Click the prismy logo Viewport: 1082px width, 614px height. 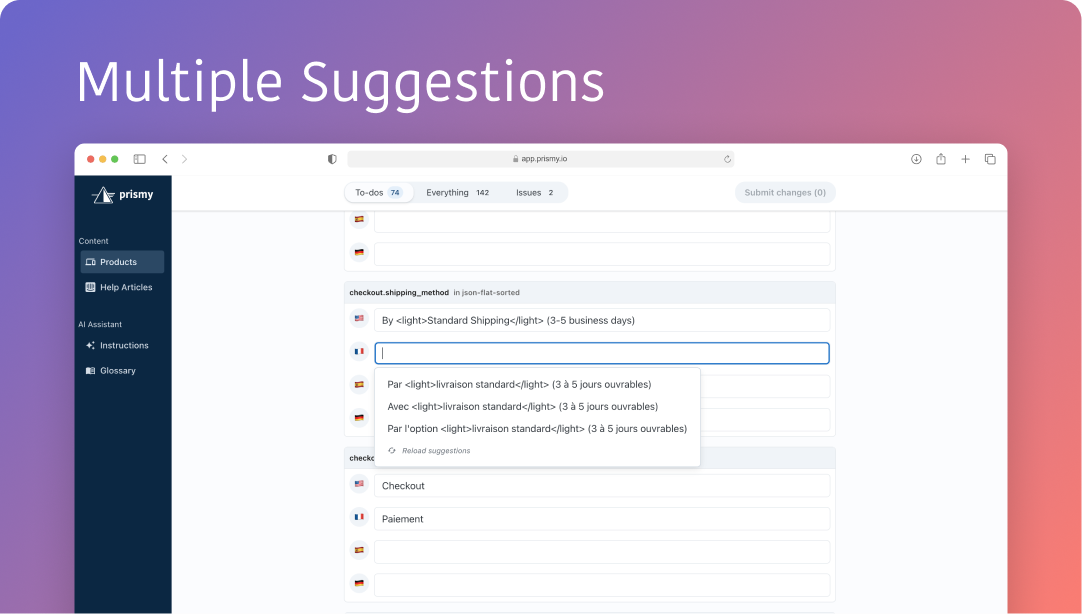tap(122, 194)
